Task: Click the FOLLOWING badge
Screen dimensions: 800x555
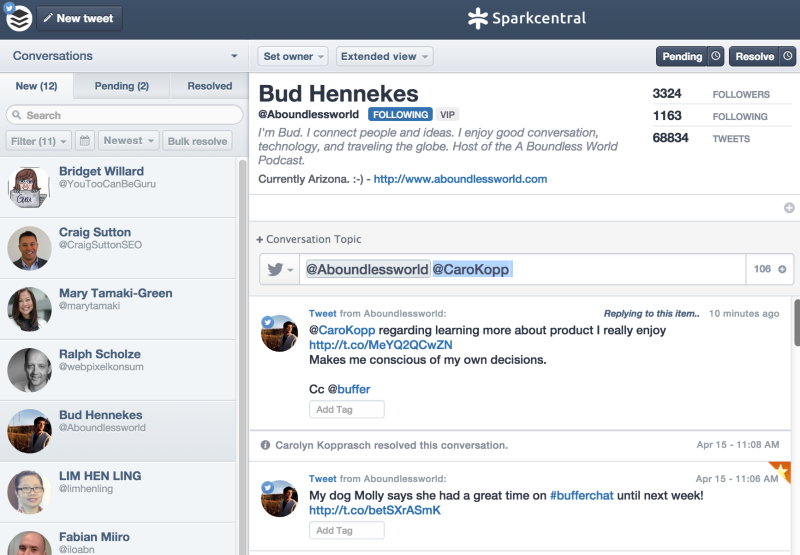Action: [401, 114]
